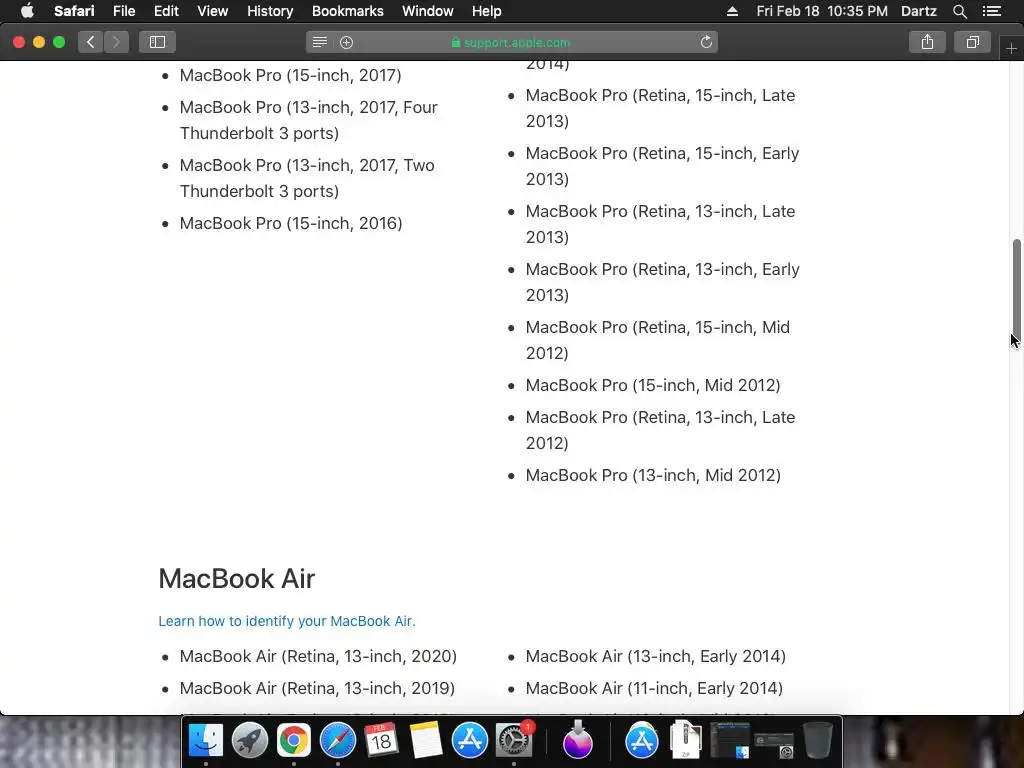Click the date and time in menu bar
Image resolution: width=1024 pixels, height=768 pixels.
(x=822, y=11)
